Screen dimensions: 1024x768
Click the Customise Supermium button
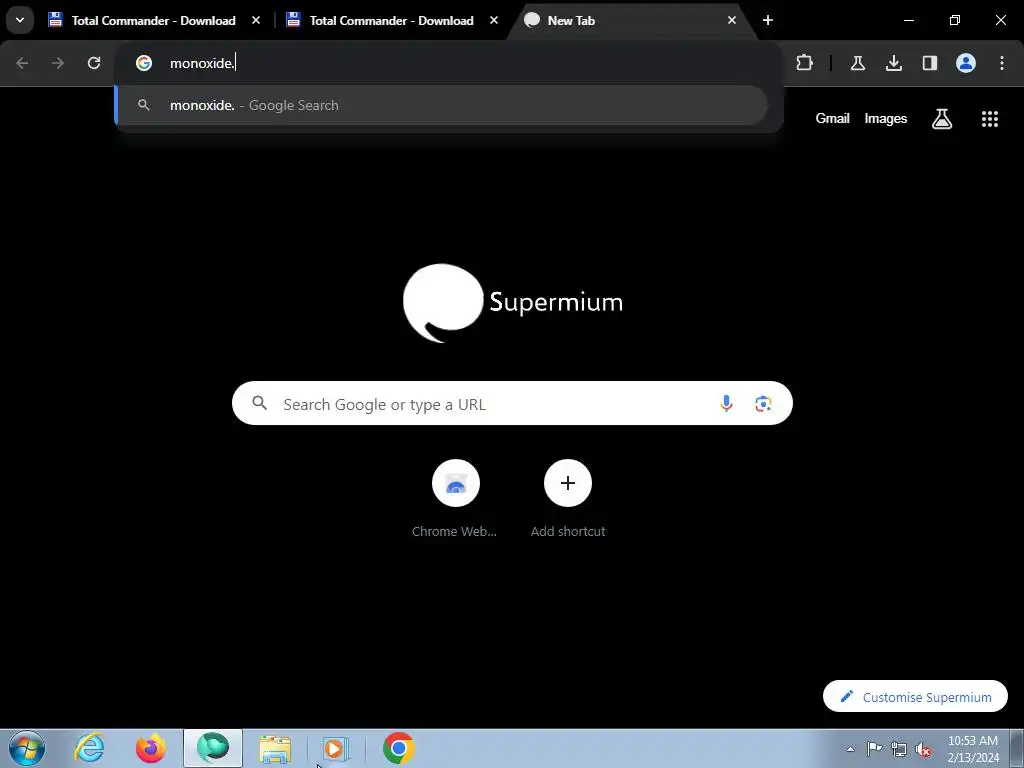click(x=915, y=697)
